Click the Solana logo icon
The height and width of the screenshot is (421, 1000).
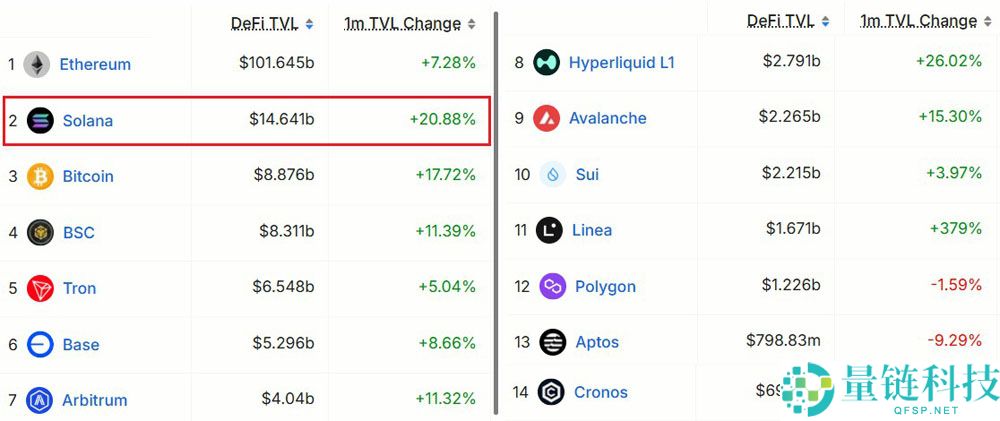click(x=41, y=121)
